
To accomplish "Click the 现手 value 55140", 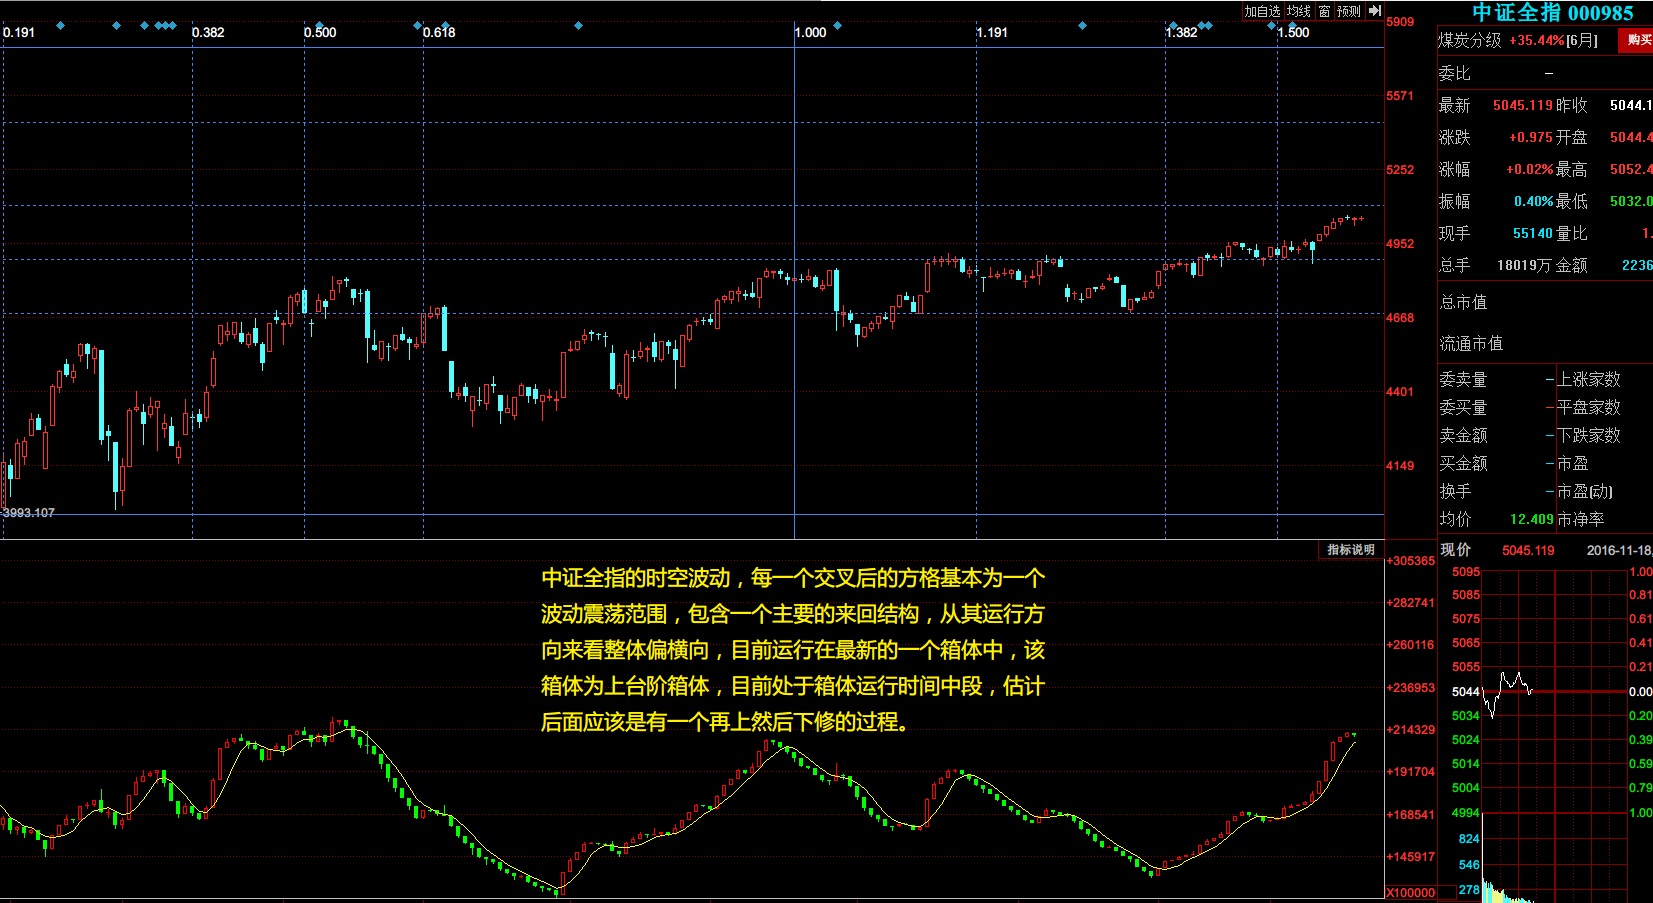I will coord(1533,233).
